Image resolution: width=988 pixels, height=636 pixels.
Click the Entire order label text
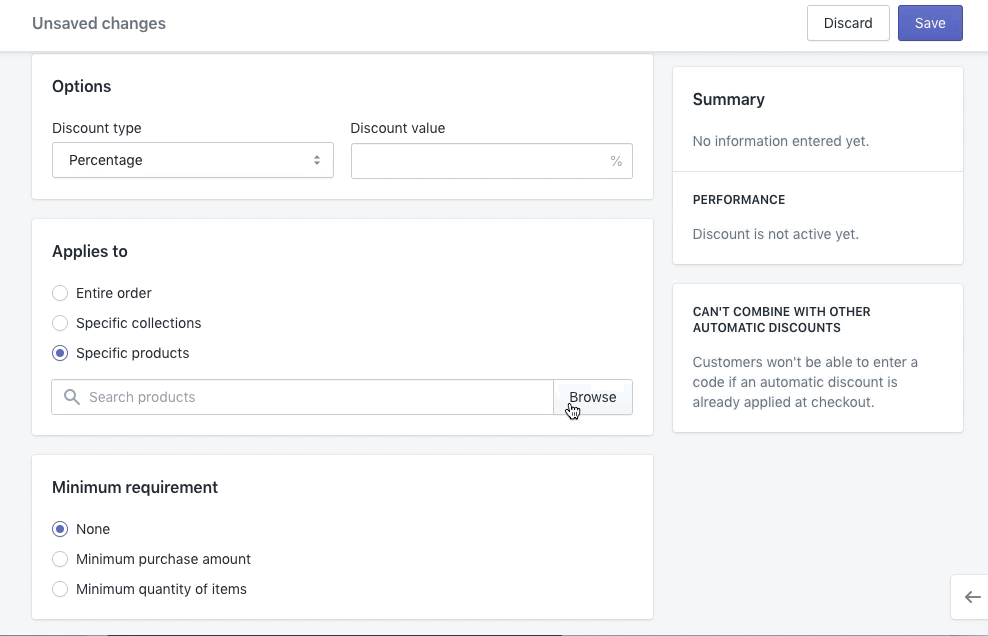(x=114, y=293)
